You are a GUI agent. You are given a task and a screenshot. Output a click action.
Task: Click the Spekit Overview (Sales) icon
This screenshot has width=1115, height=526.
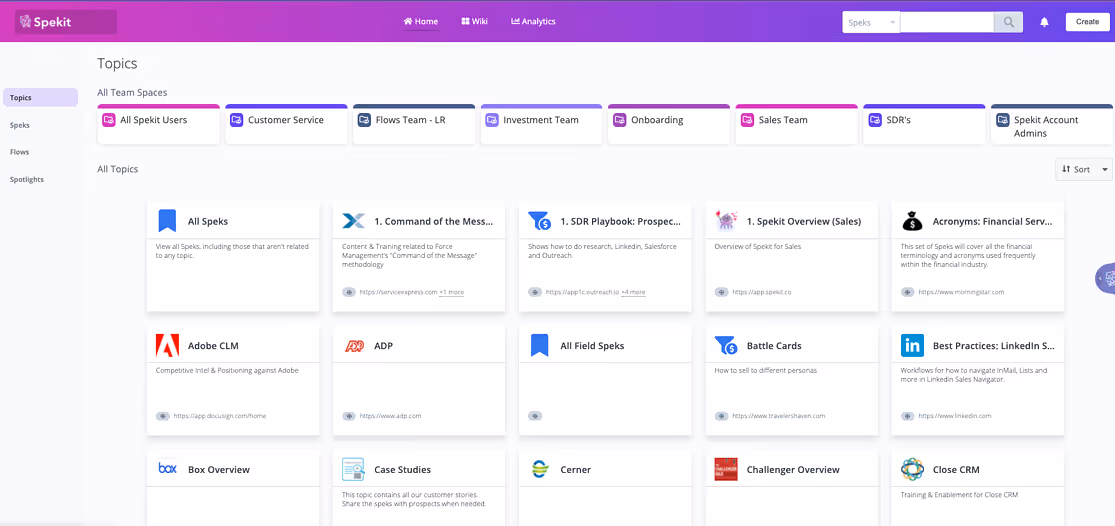coord(726,221)
